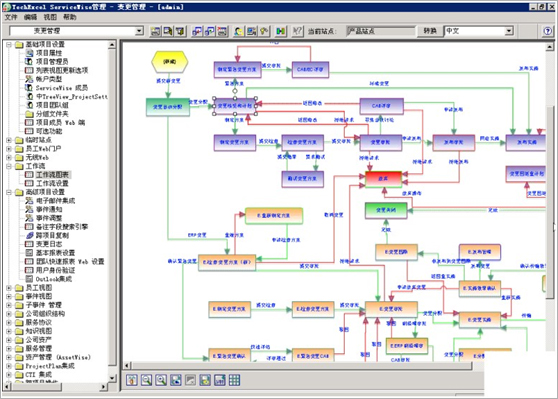
Task: Open the 帮助 menu
Action: tap(69, 17)
